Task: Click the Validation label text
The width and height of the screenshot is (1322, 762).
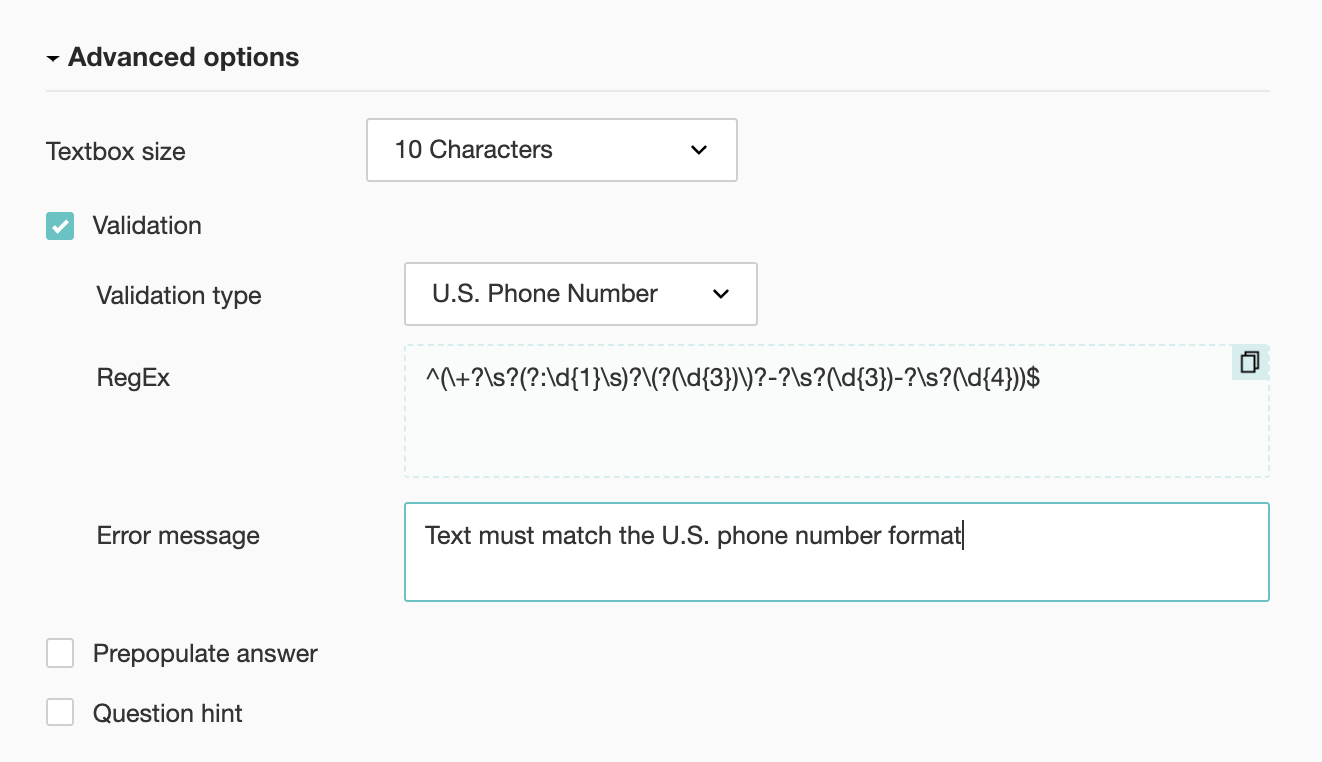Action: tap(147, 226)
